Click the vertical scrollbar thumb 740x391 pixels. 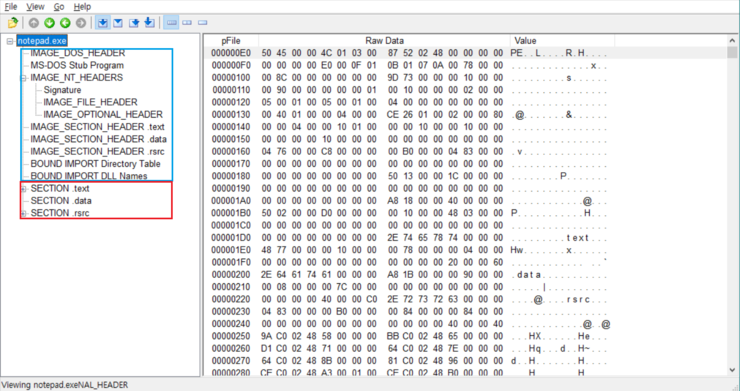coord(732,52)
